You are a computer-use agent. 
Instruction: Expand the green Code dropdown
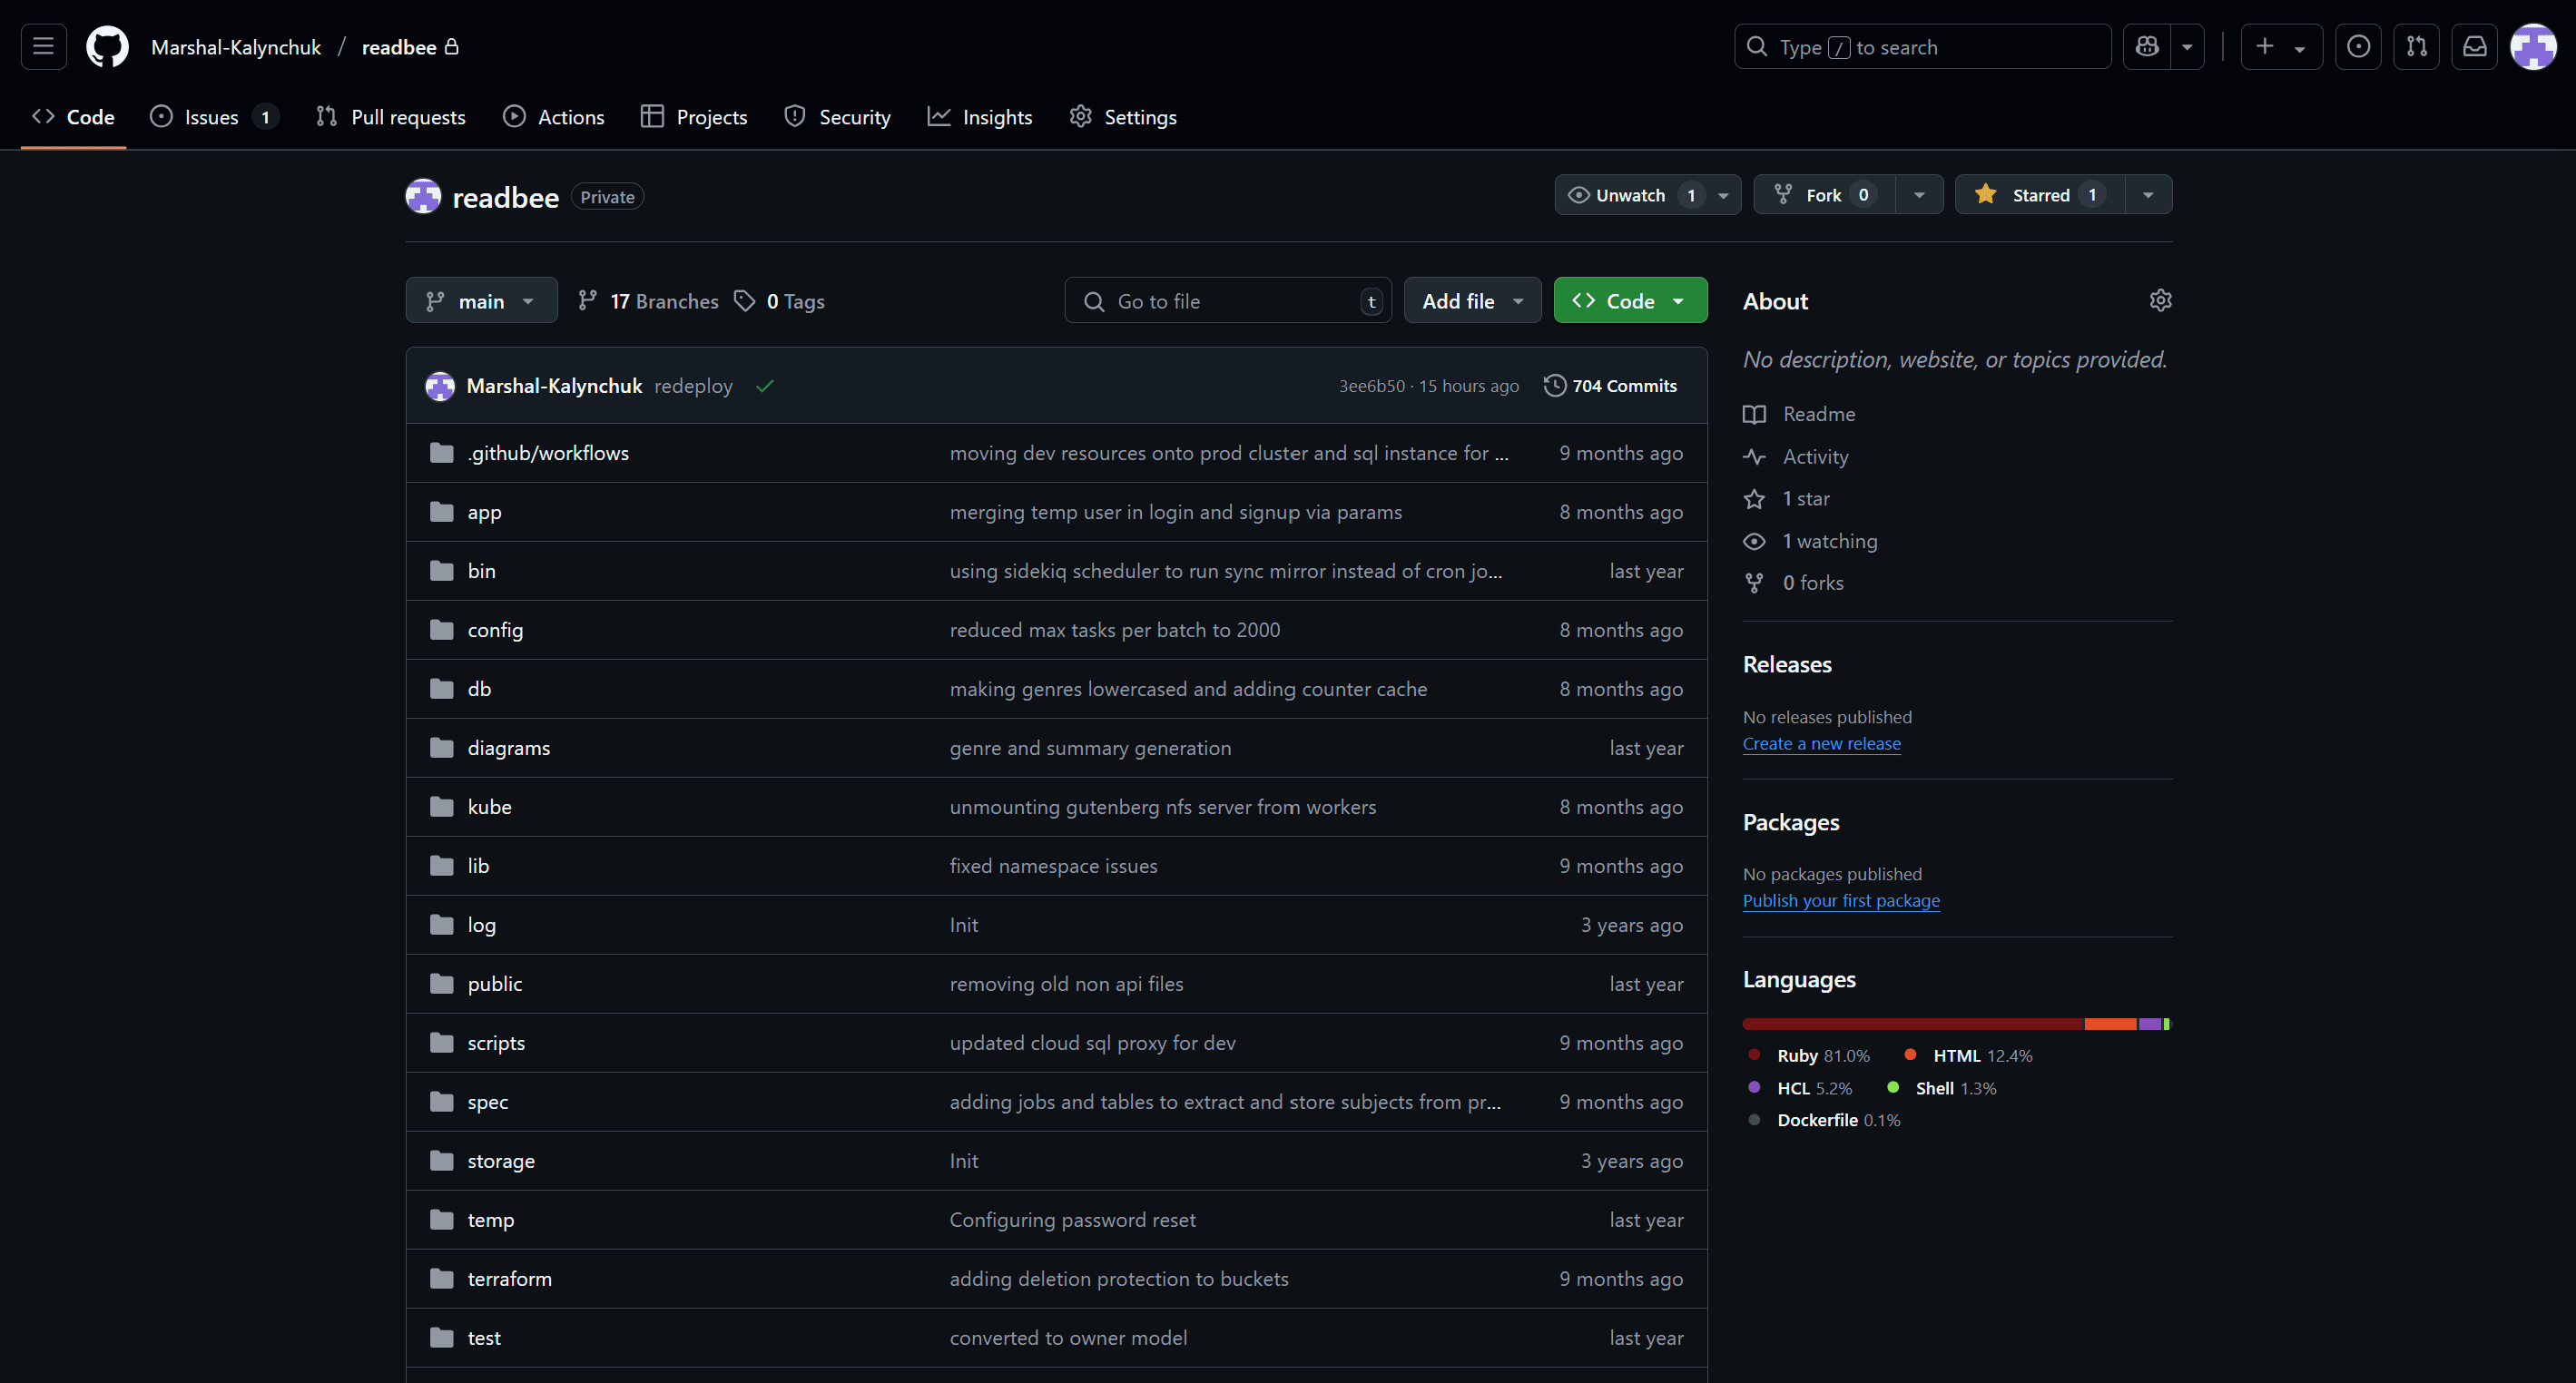(x=1629, y=300)
